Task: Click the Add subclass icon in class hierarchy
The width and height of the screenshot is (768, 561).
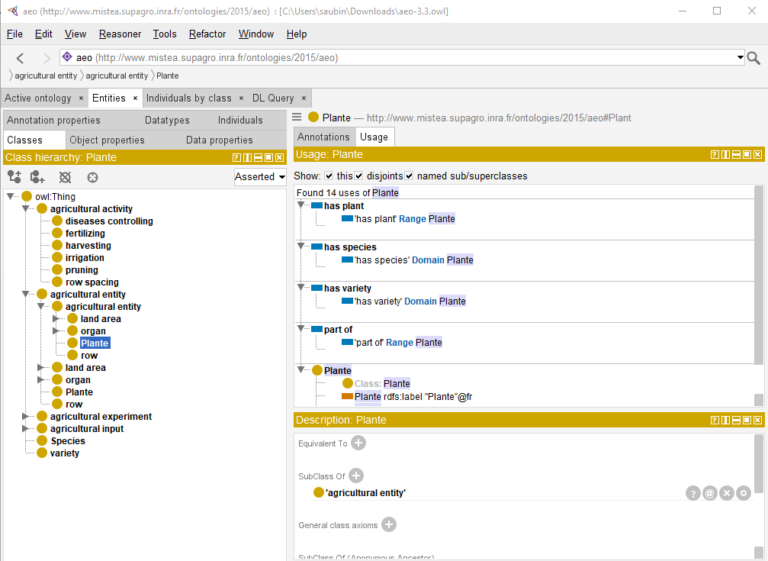Action: coord(14,177)
